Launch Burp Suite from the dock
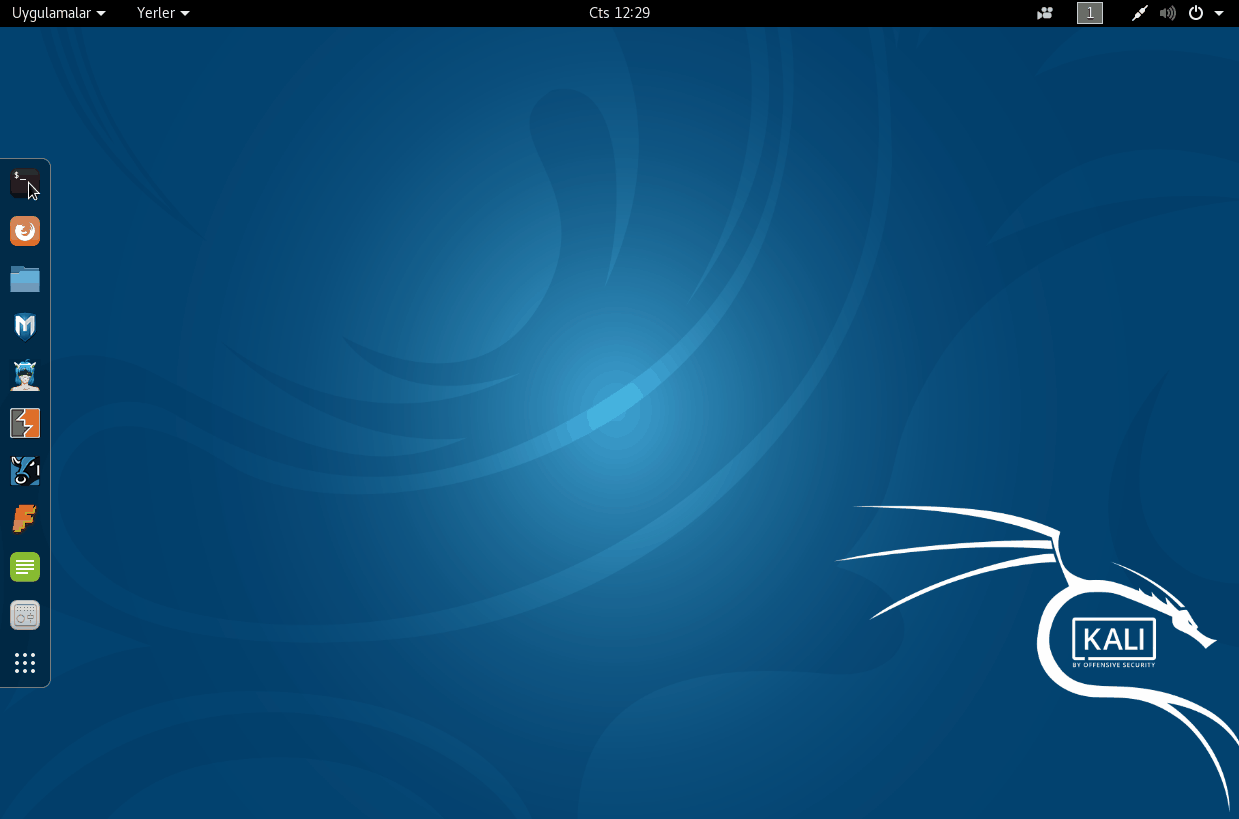 [25, 423]
